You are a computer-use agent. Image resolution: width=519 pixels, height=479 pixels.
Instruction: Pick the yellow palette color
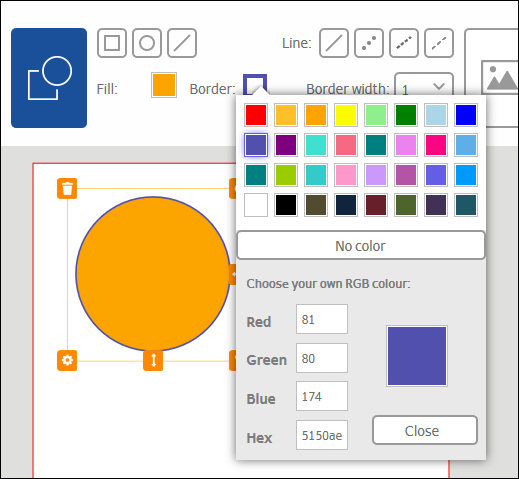tap(346, 115)
